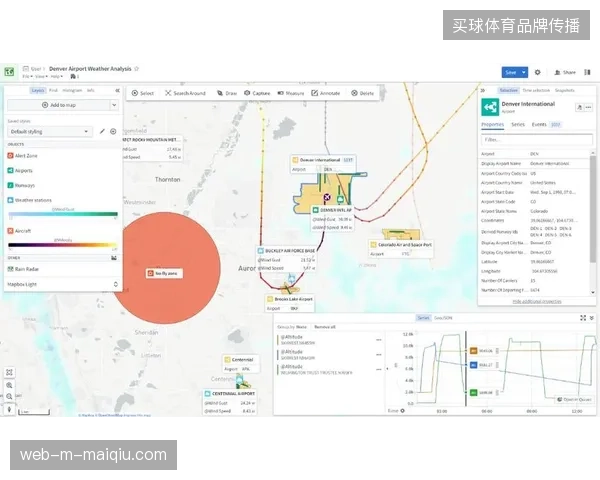Click the properties Filter input field
This screenshot has height=480, width=600.
[x=536, y=140]
